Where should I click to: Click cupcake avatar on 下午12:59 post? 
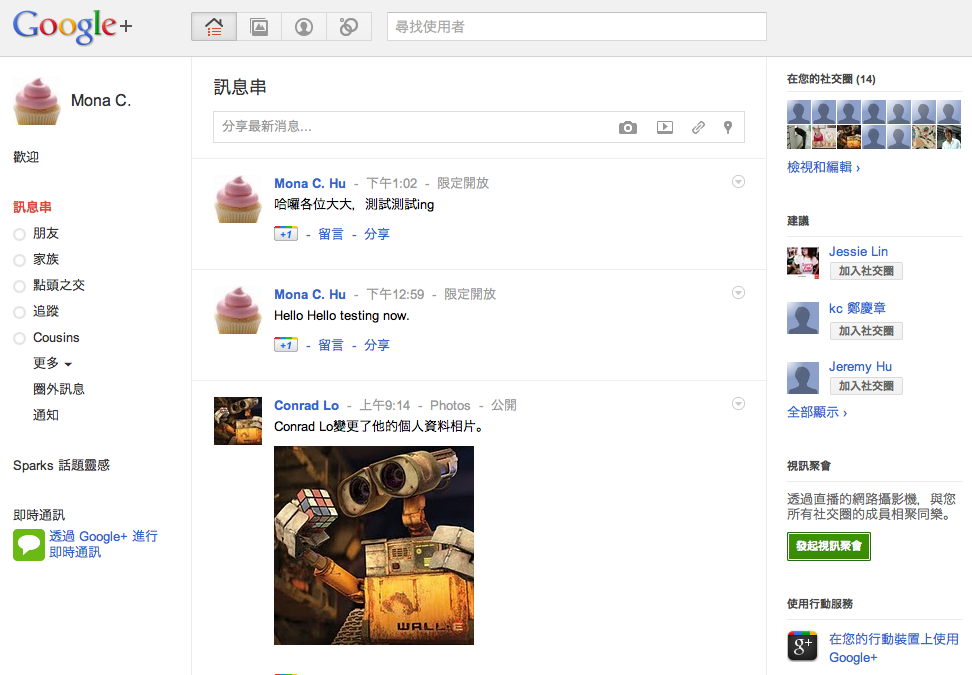pos(238,310)
